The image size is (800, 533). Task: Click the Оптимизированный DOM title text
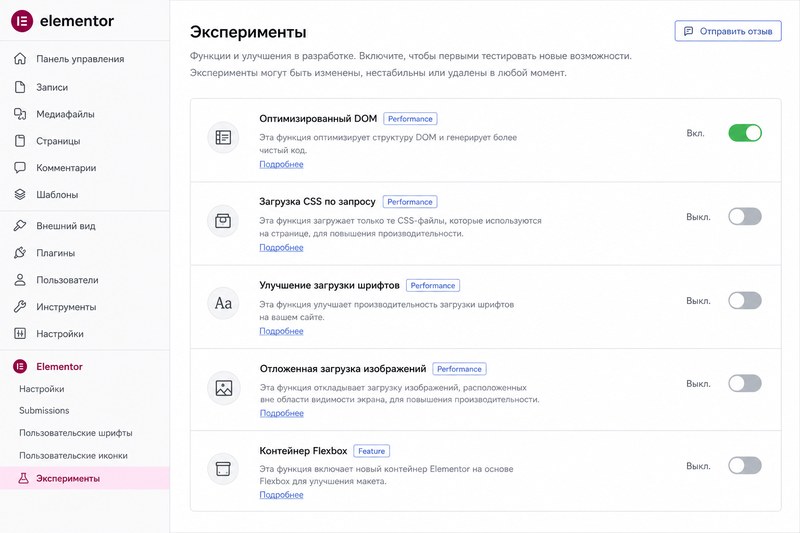coord(318,119)
